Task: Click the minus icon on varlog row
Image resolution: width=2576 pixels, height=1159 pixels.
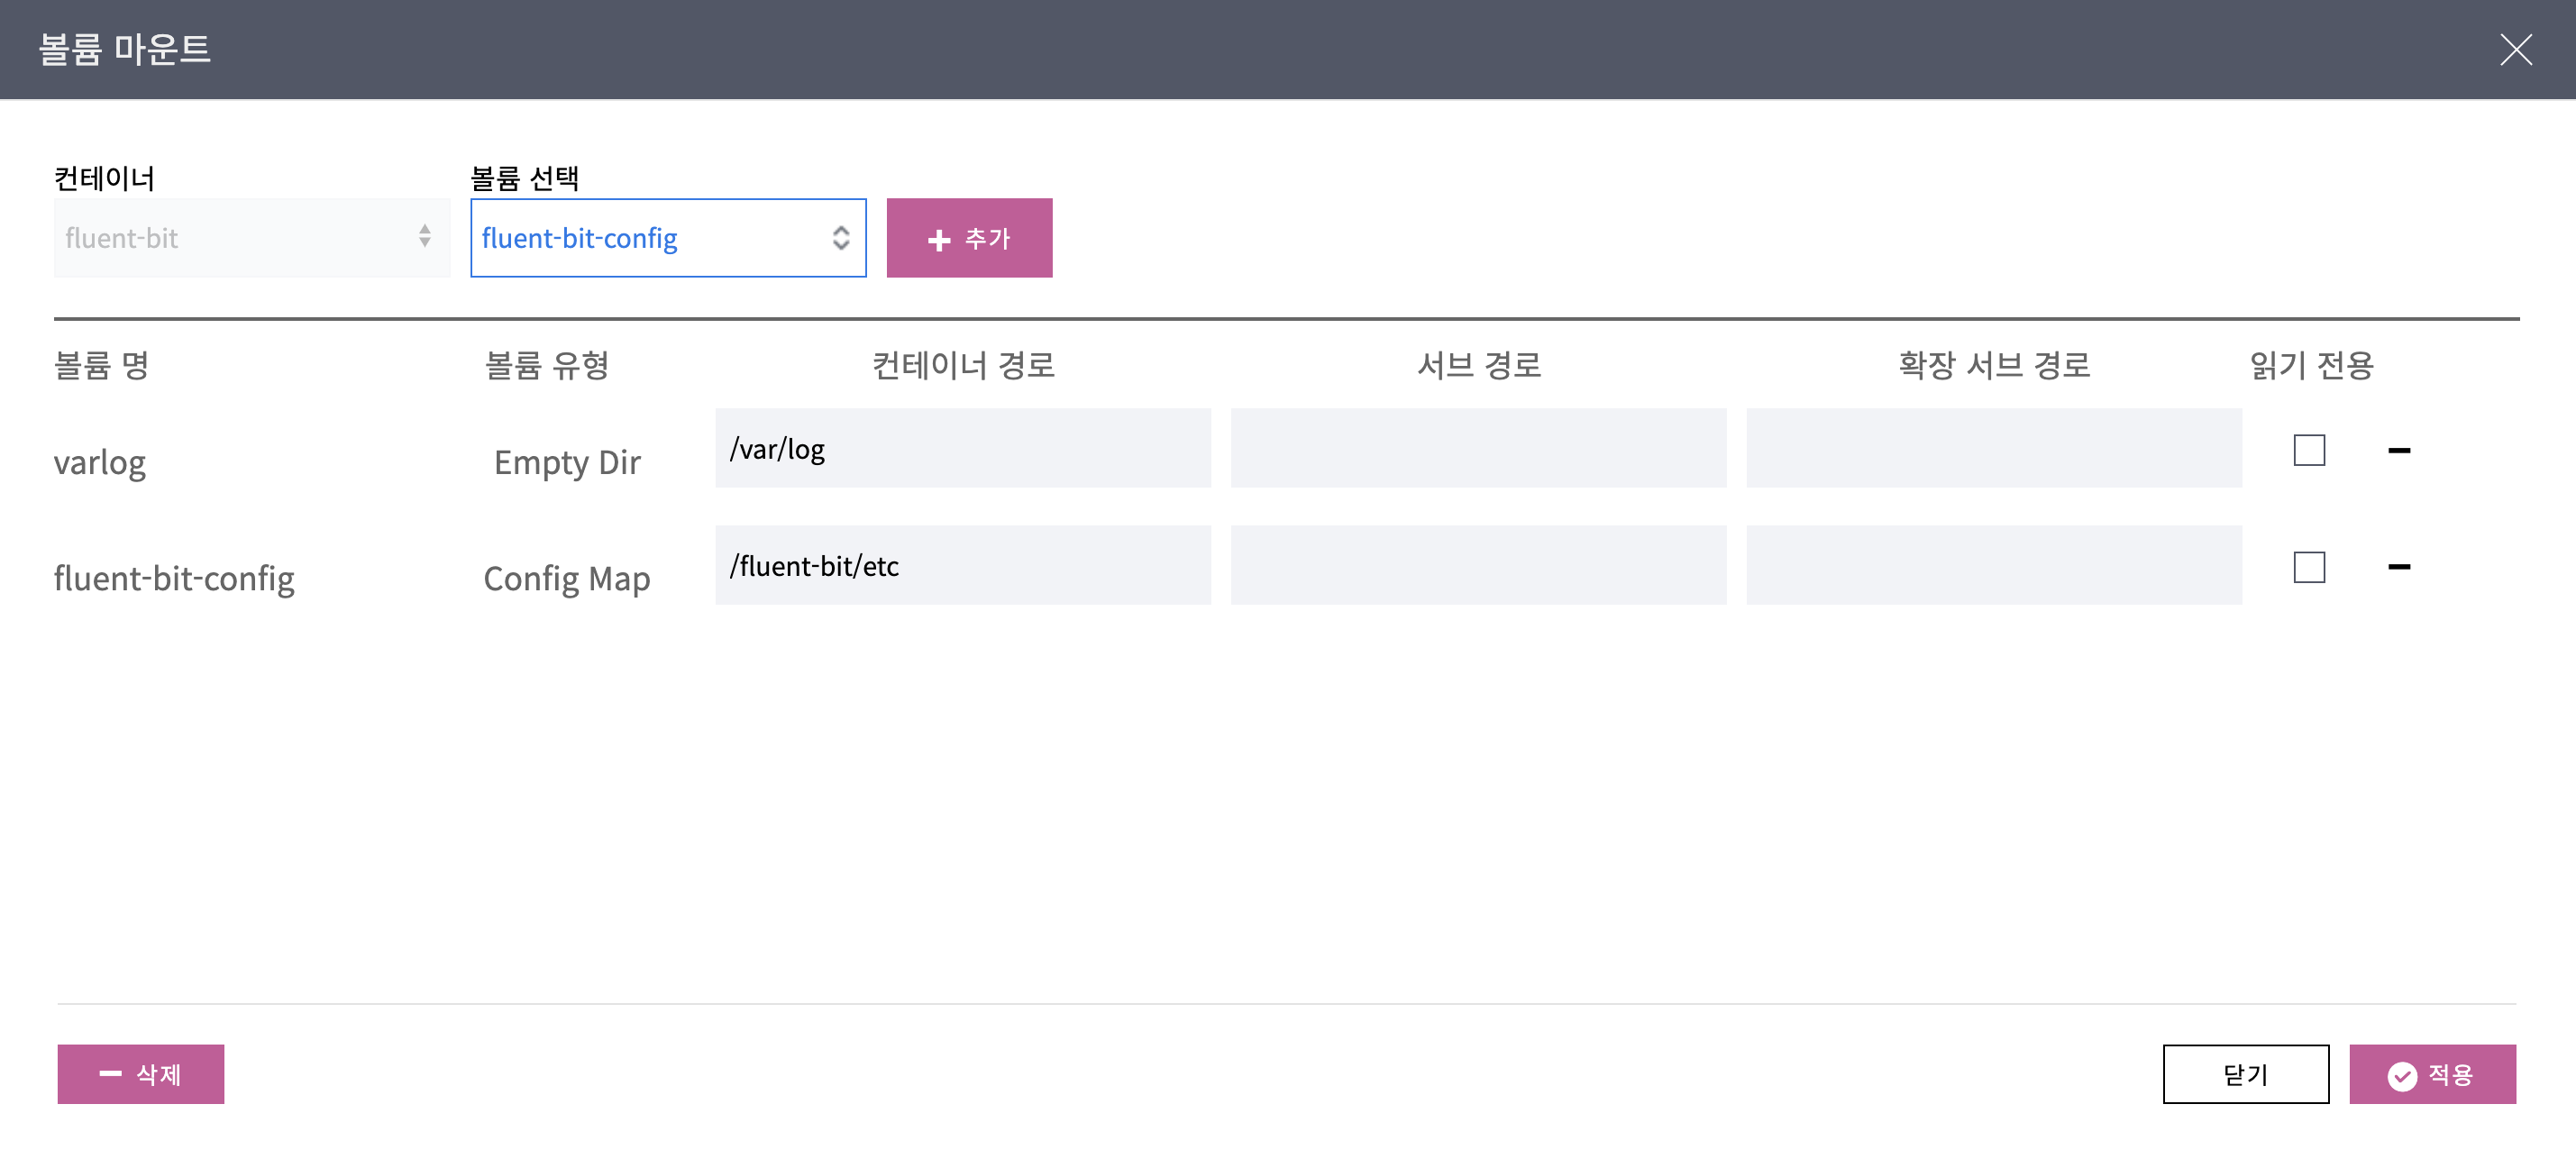Action: coord(2398,450)
